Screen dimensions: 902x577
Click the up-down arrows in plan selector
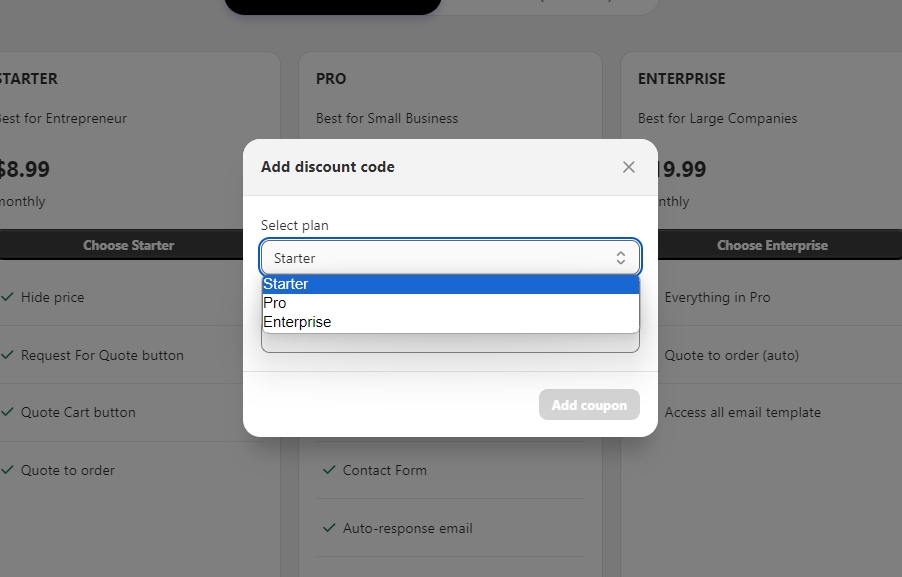pos(620,258)
